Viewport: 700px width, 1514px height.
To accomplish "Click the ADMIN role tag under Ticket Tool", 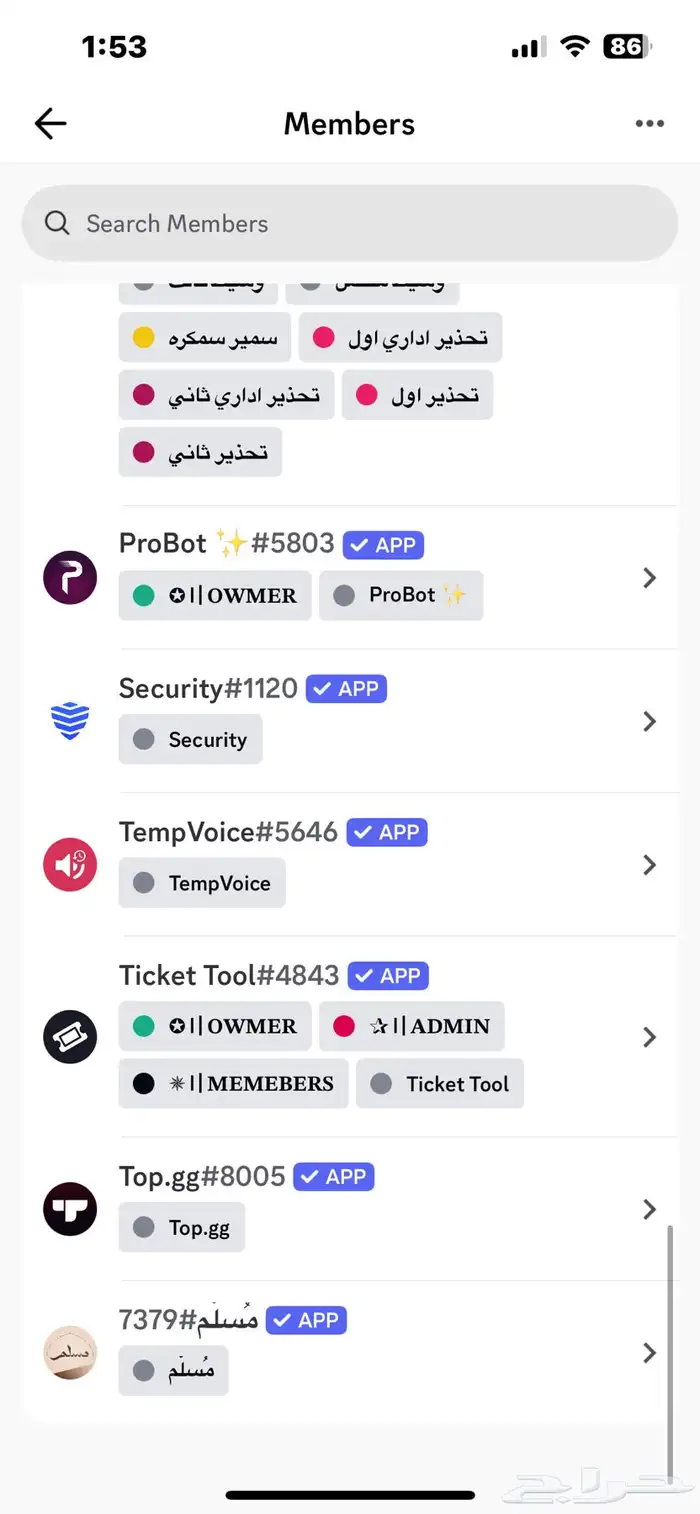I will tap(412, 1026).
